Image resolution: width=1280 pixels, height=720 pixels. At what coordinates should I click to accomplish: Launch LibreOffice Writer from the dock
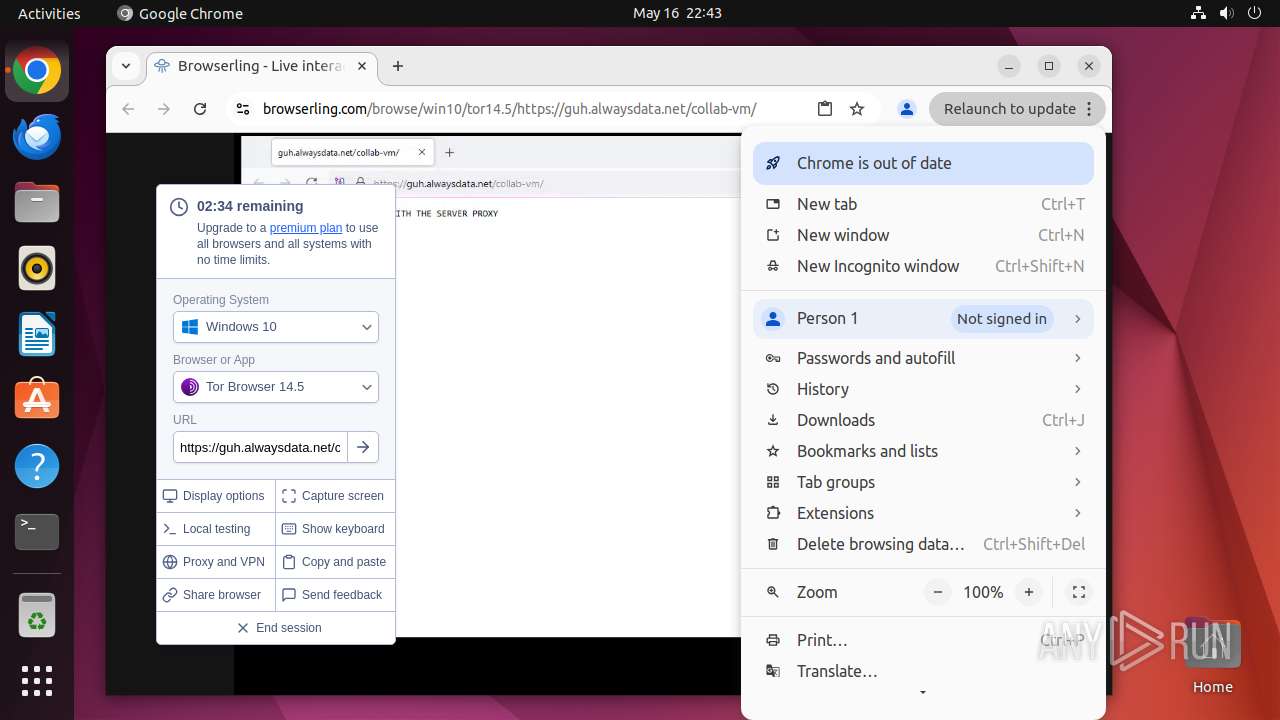[37, 335]
